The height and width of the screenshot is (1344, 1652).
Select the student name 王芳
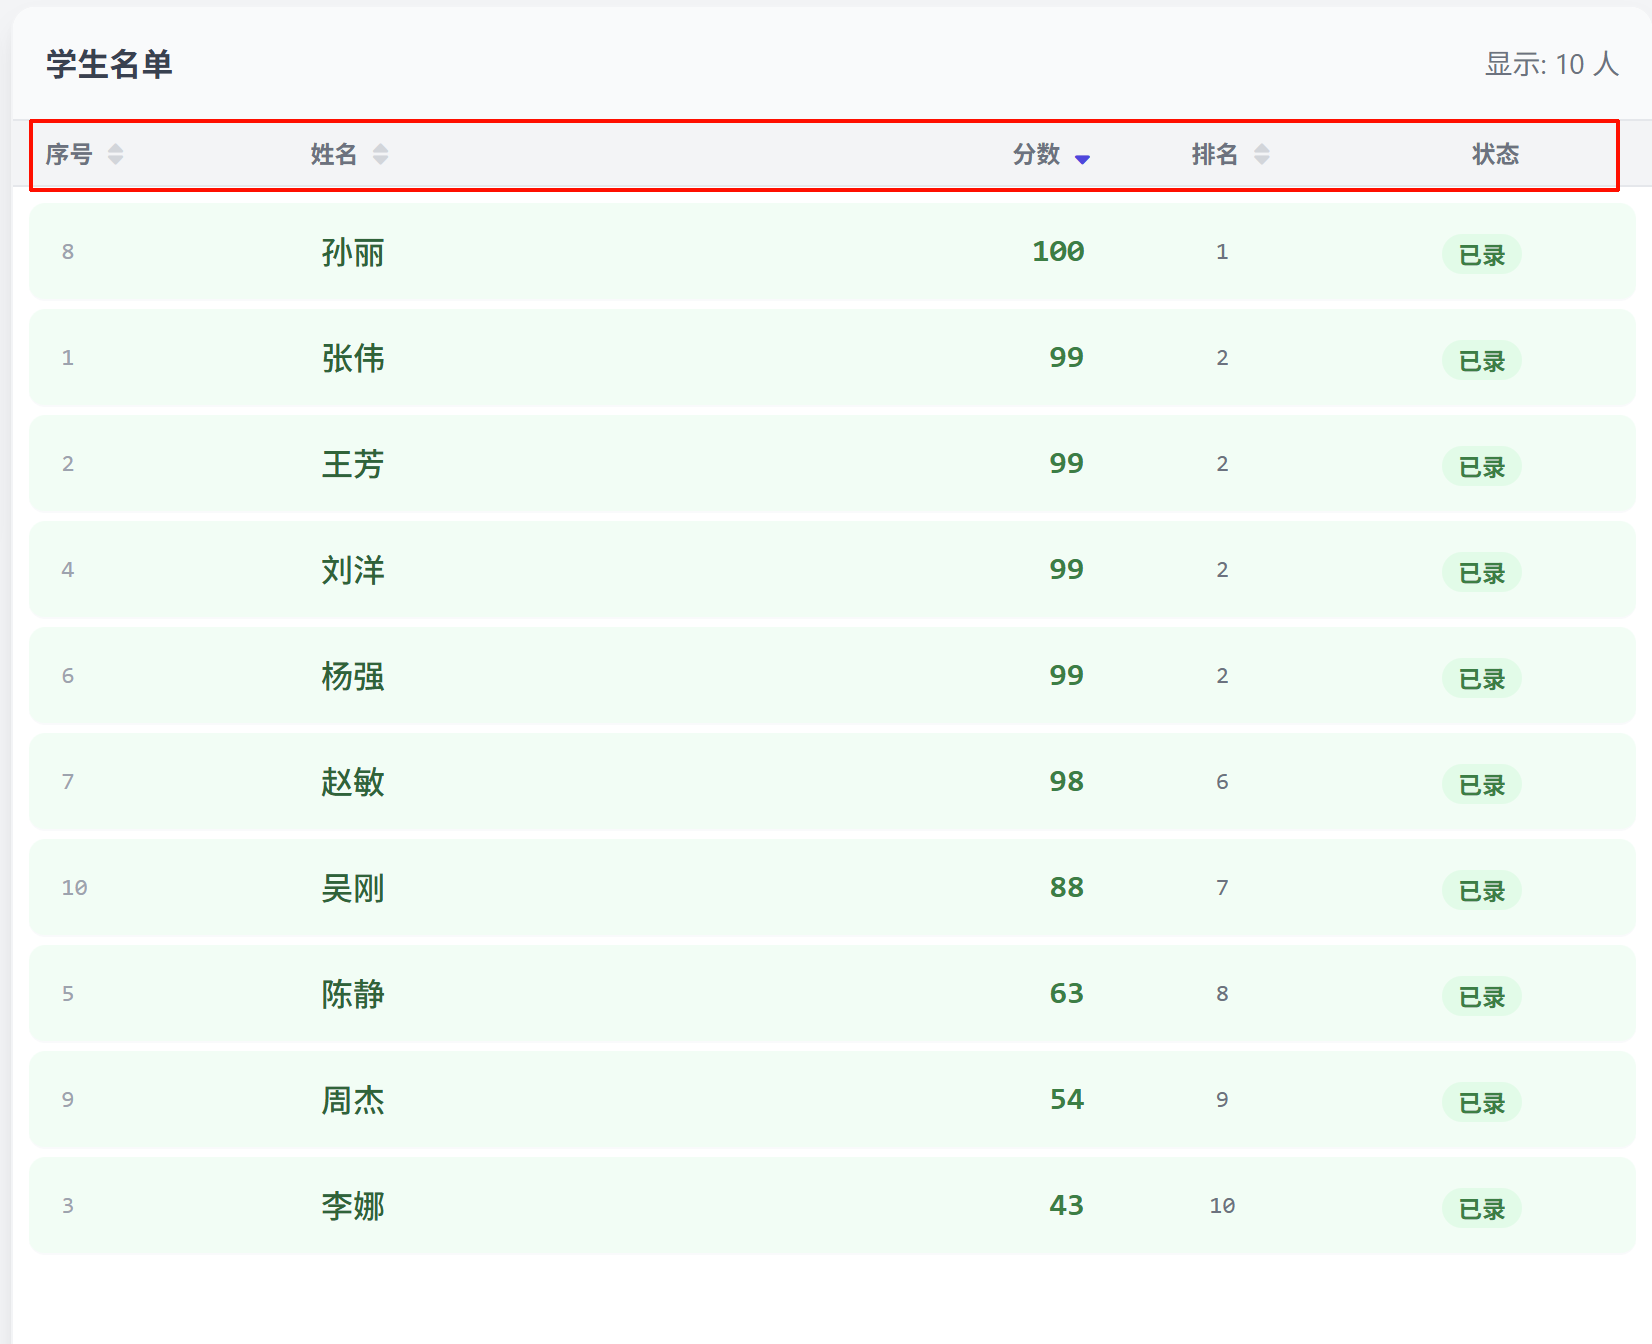[x=353, y=464]
